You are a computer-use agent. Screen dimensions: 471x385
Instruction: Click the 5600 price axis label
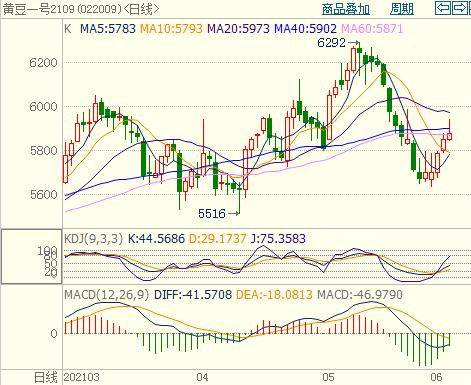[43, 195]
